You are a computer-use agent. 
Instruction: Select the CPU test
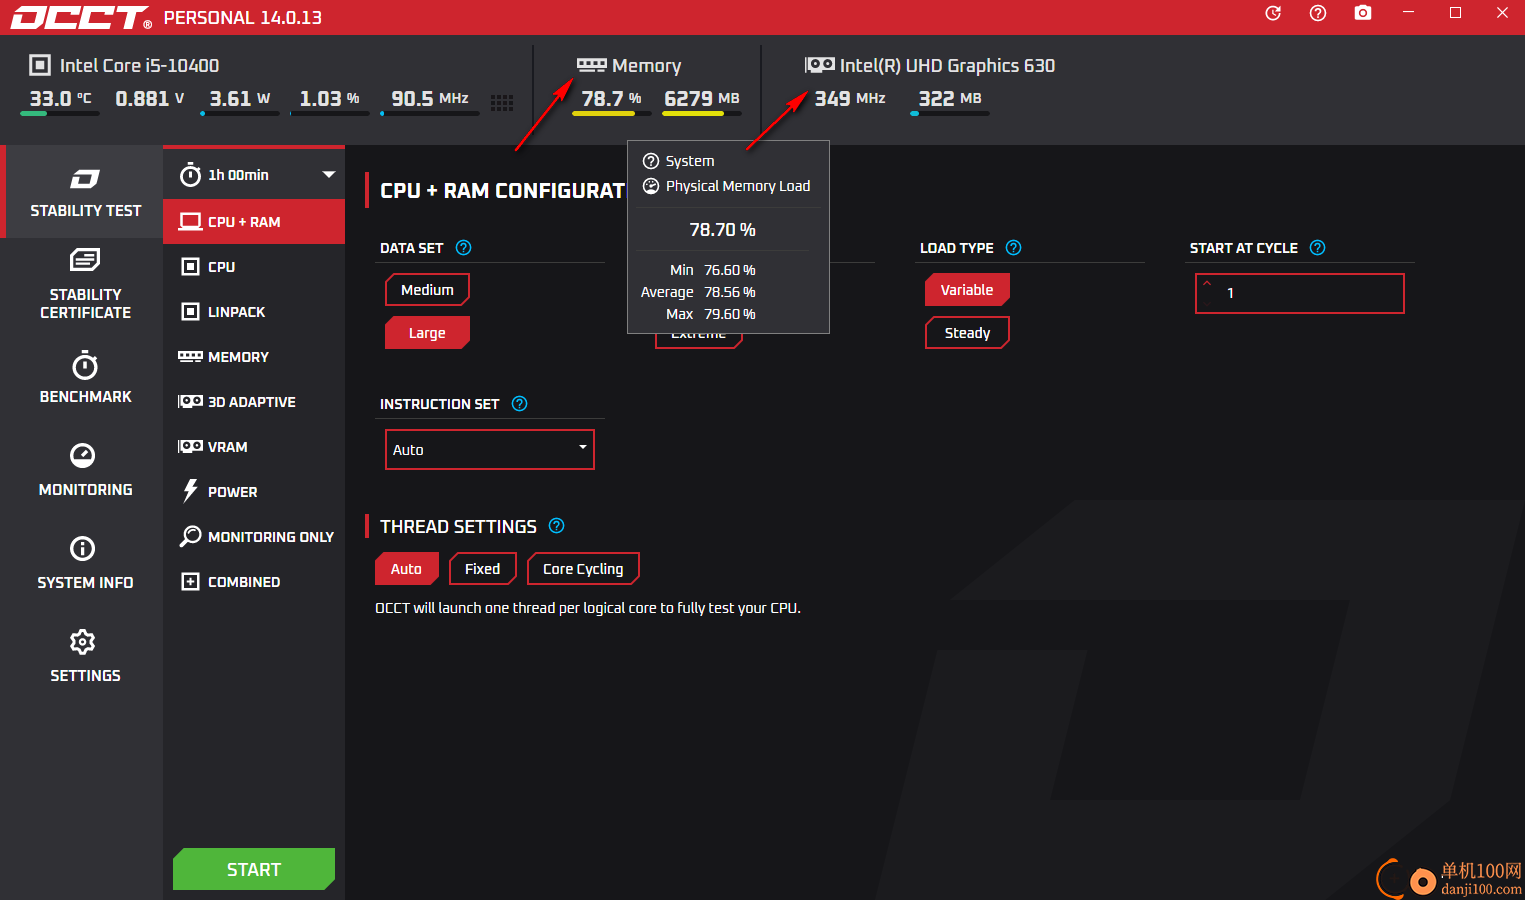pos(254,267)
